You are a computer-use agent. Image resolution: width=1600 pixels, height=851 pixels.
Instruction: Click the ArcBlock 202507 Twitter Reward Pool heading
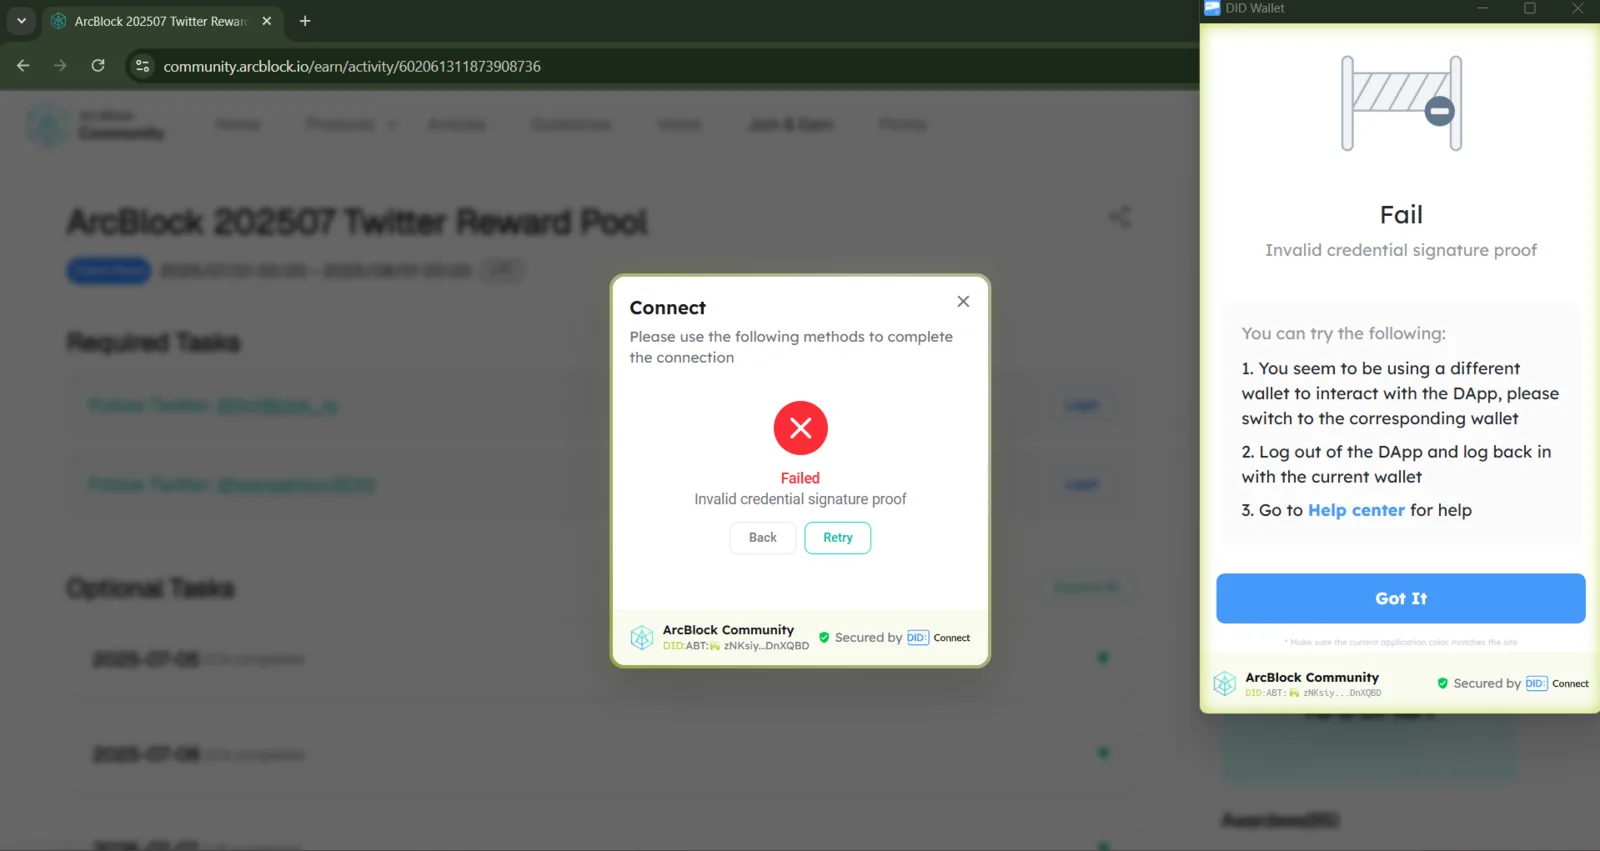click(357, 222)
